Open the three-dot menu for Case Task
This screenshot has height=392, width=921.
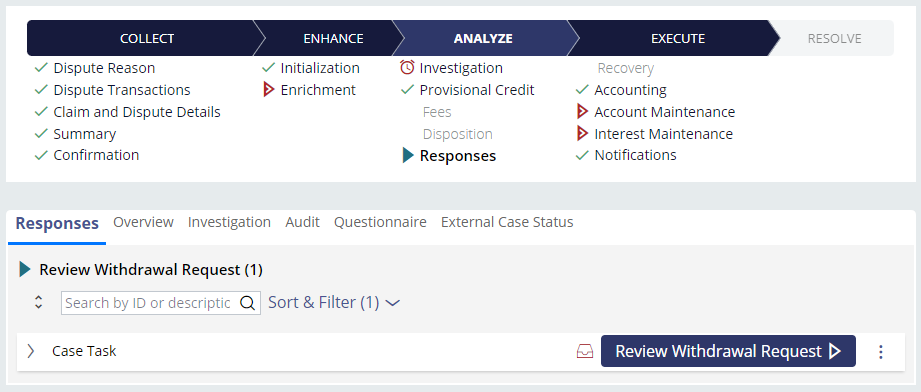(880, 351)
